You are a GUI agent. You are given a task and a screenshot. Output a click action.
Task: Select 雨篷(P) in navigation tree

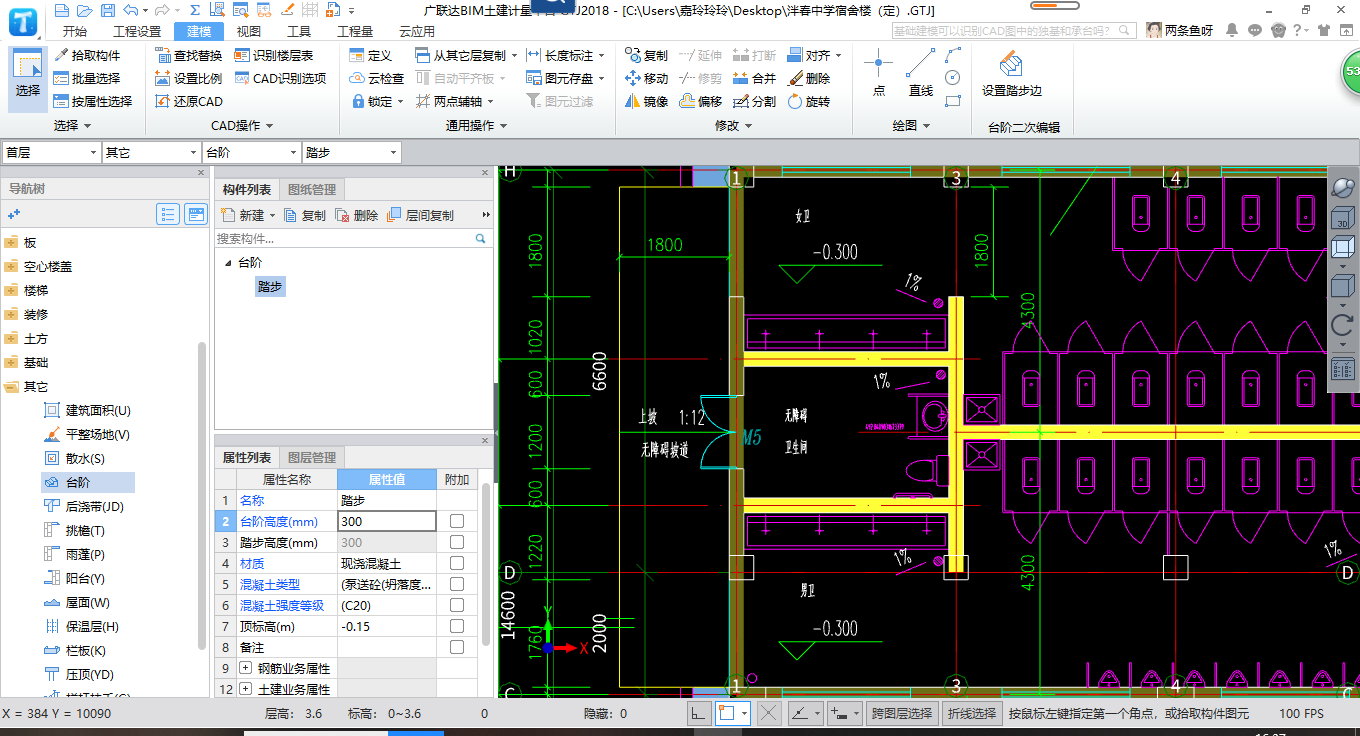click(76, 555)
